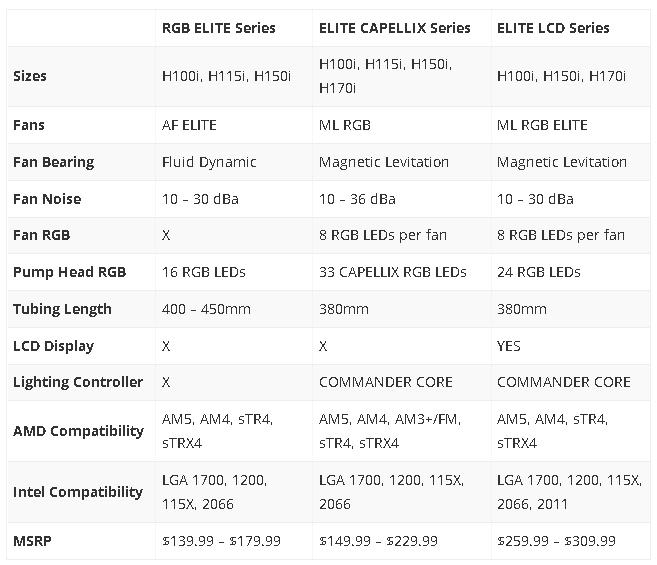The height and width of the screenshot is (565, 657).
Task: Click the AMD Compatibility row label
Action: pyautogui.click(x=78, y=431)
